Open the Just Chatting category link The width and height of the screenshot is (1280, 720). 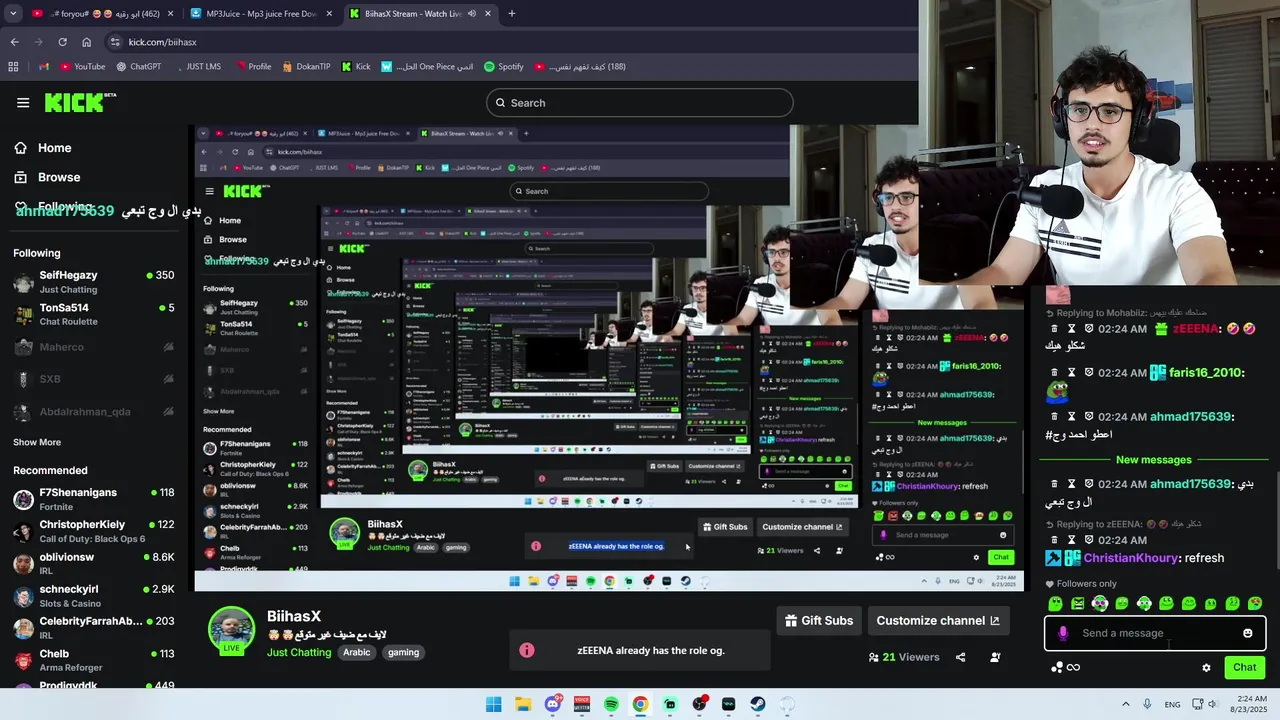coord(299,652)
